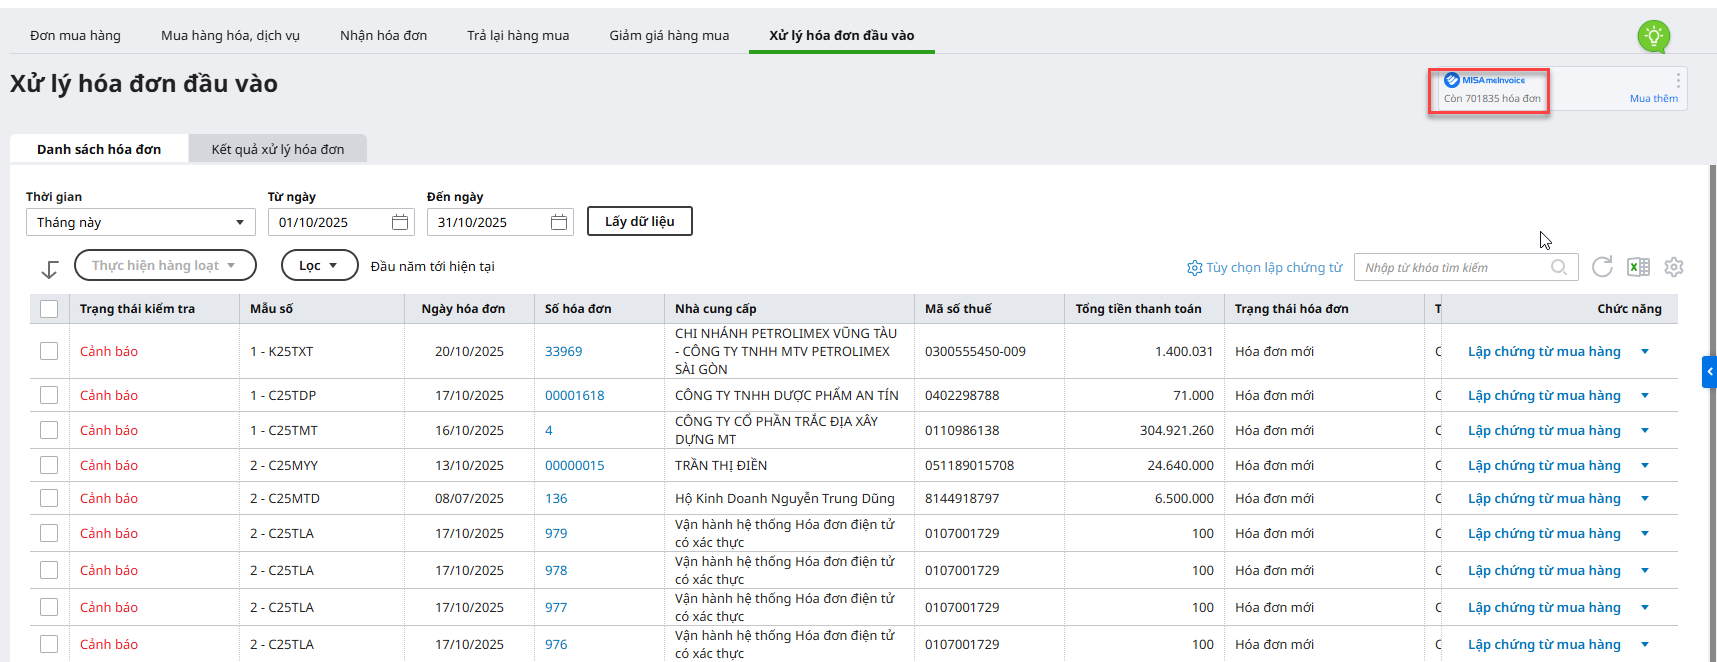
Task: Switch to Kết quả xử lý hóa đơn tab
Action: tap(277, 149)
